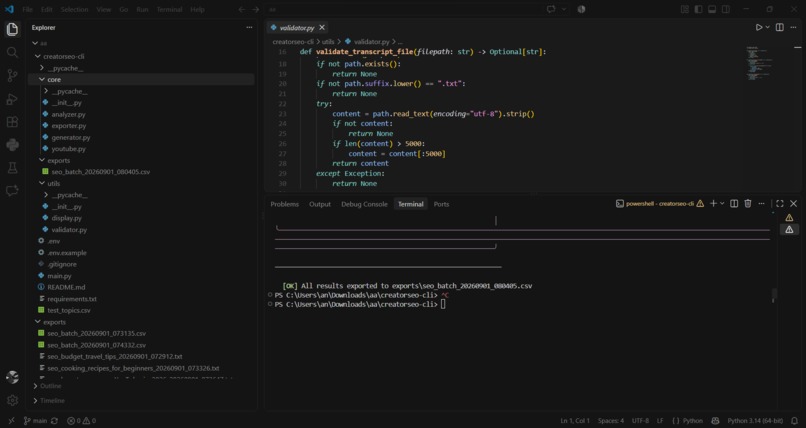Open the Chat view in activity bar
Viewport: 806px width, 428px height.
(12, 191)
